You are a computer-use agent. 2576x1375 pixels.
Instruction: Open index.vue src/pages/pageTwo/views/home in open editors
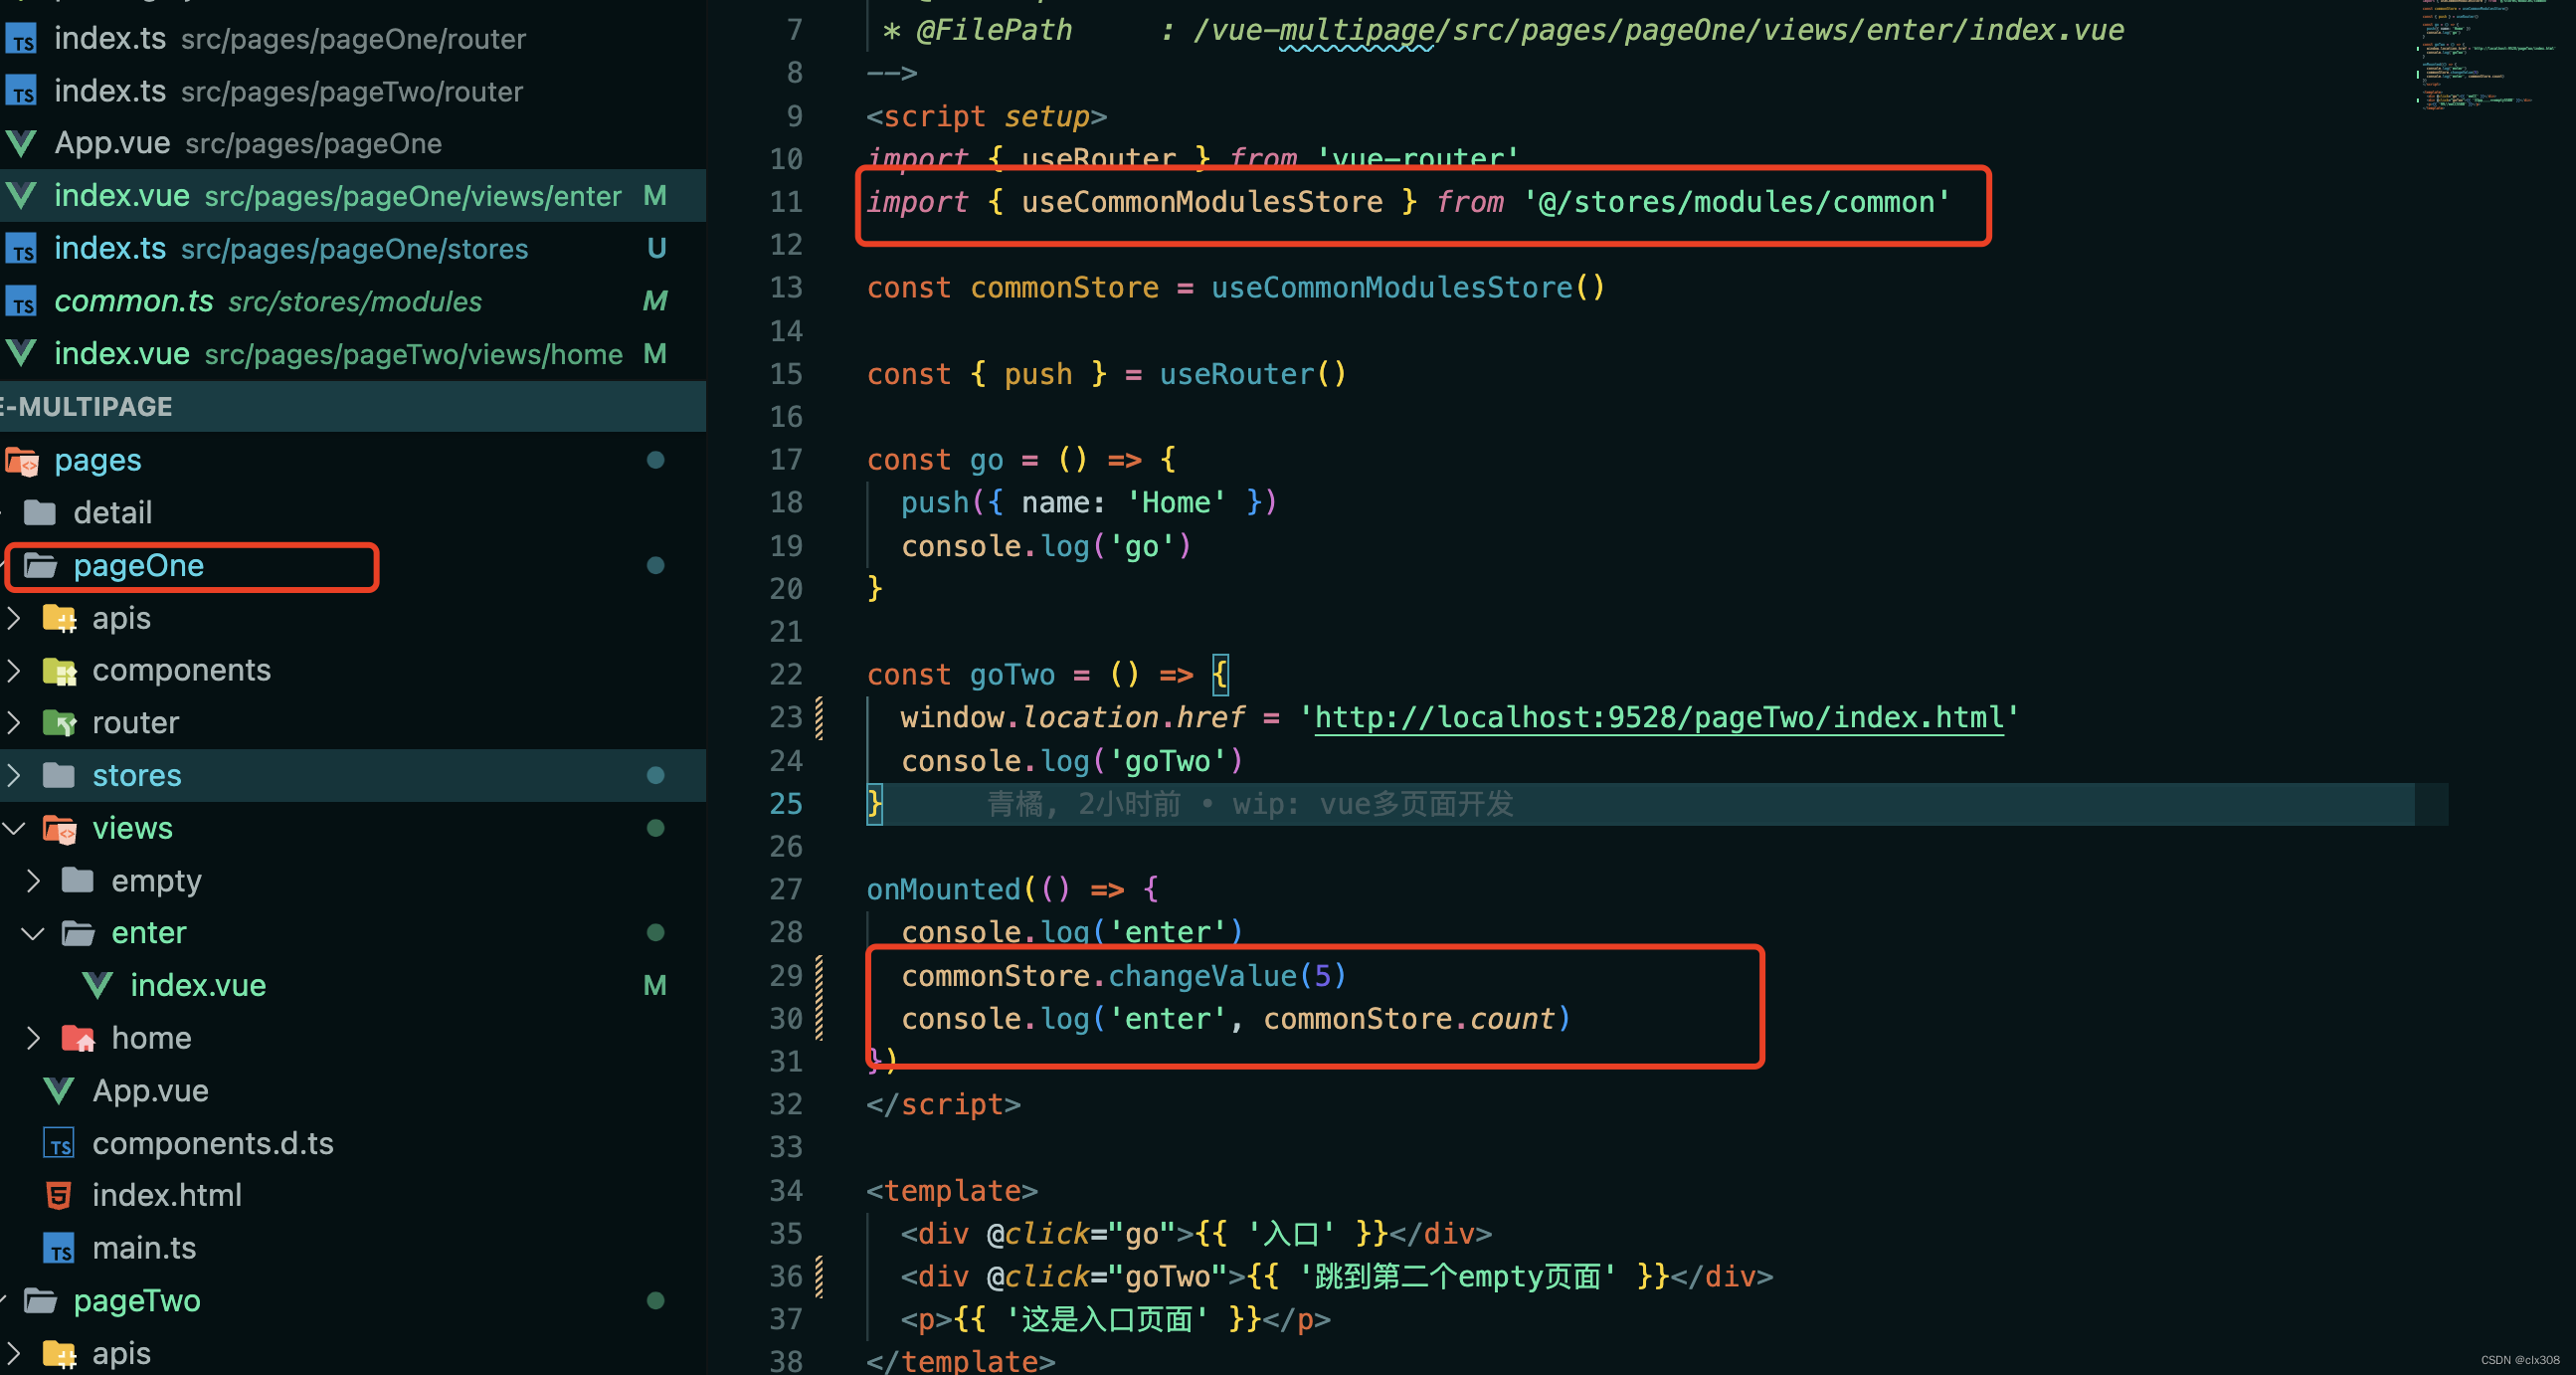tap(352, 353)
